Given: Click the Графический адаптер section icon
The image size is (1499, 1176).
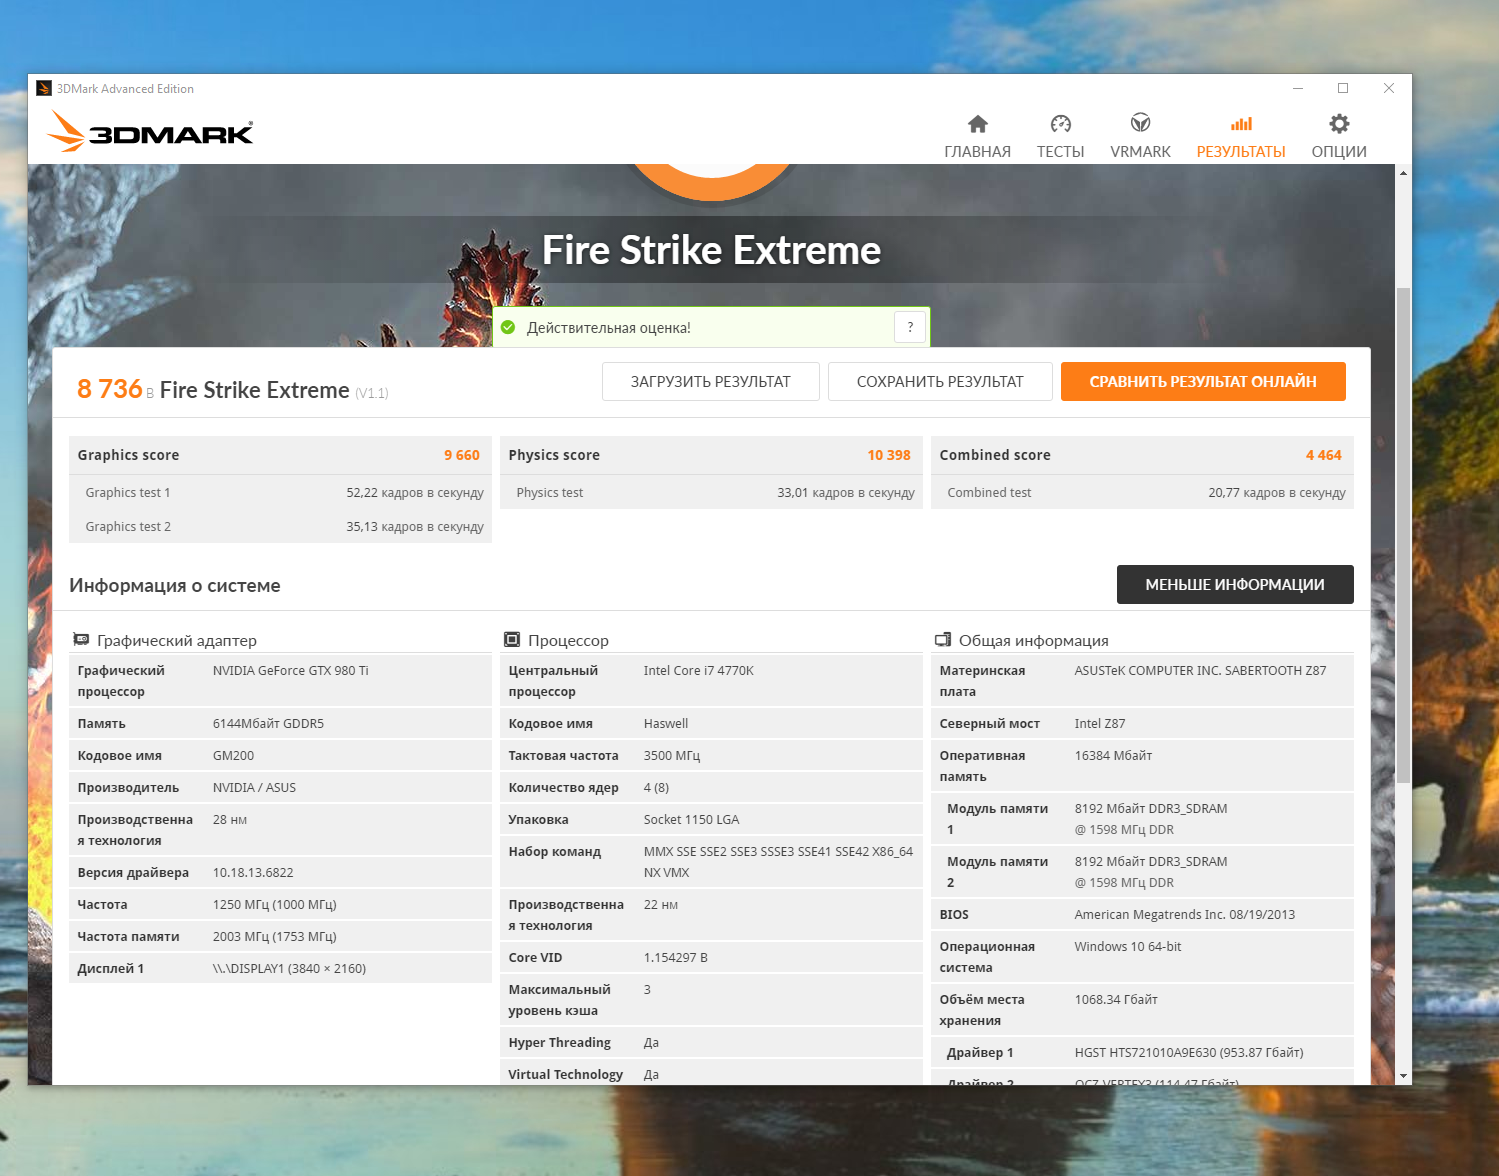Looking at the screenshot, I should [x=81, y=640].
